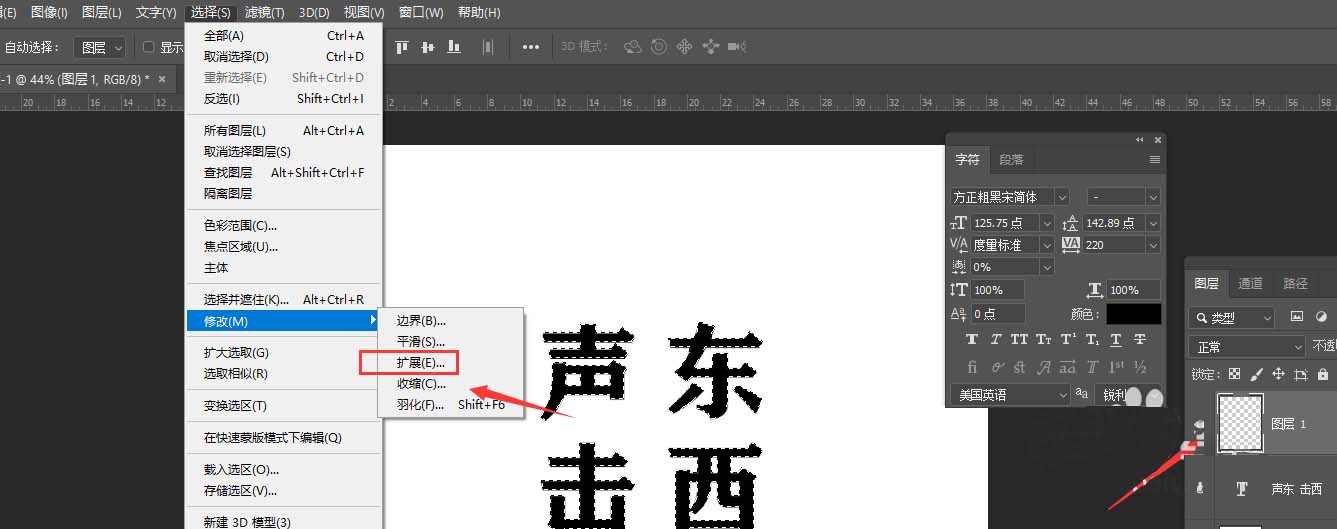This screenshot has width=1337, height=529.
Task: Click the faux bold T style button
Action: (972, 340)
